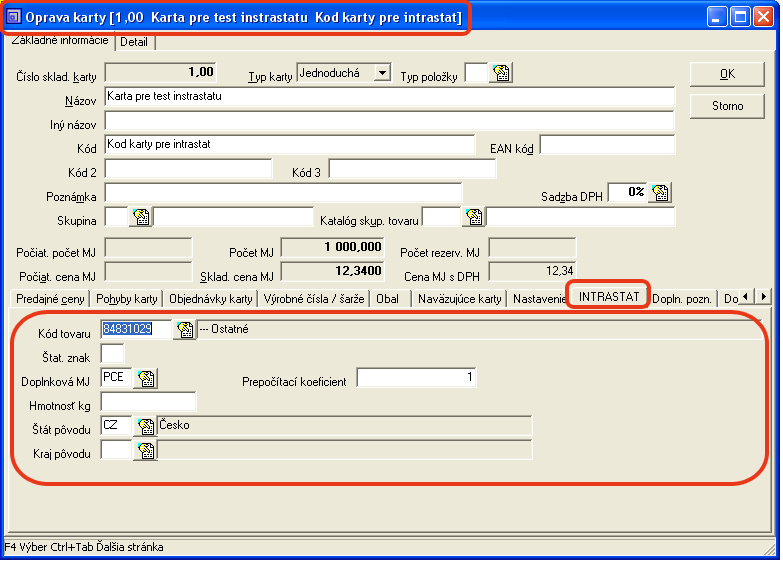This screenshot has width=783, height=563.
Task: Click the 'Česko' country name text
Action: [174, 425]
